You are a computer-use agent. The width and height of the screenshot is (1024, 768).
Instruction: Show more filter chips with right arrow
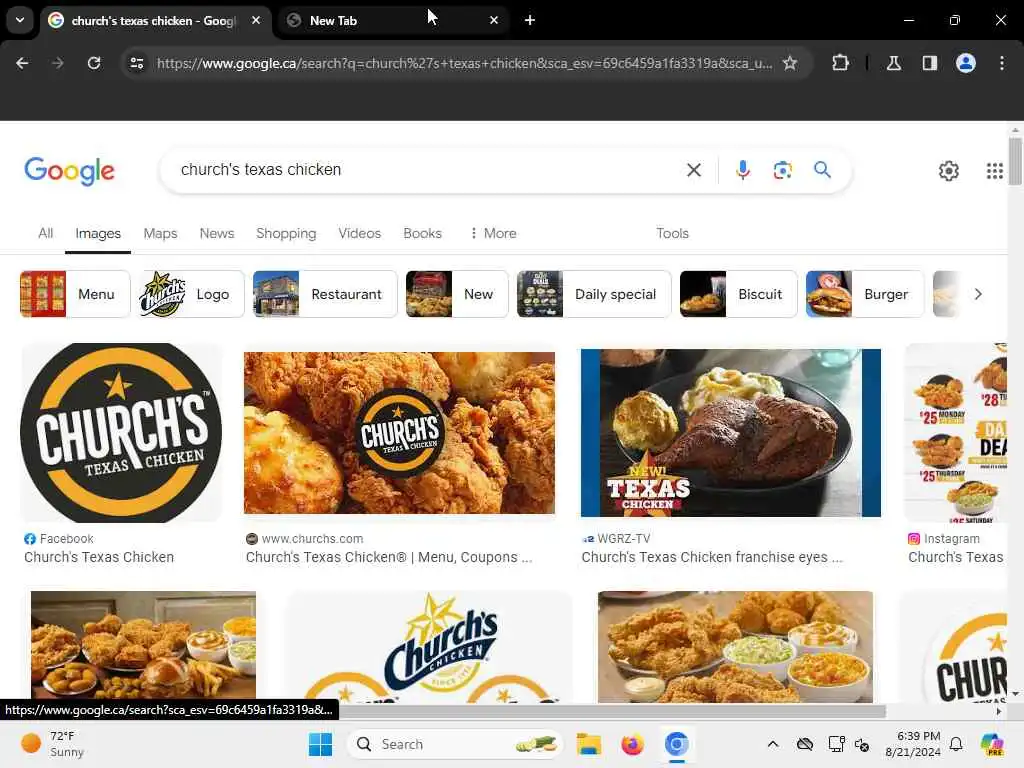tap(978, 294)
